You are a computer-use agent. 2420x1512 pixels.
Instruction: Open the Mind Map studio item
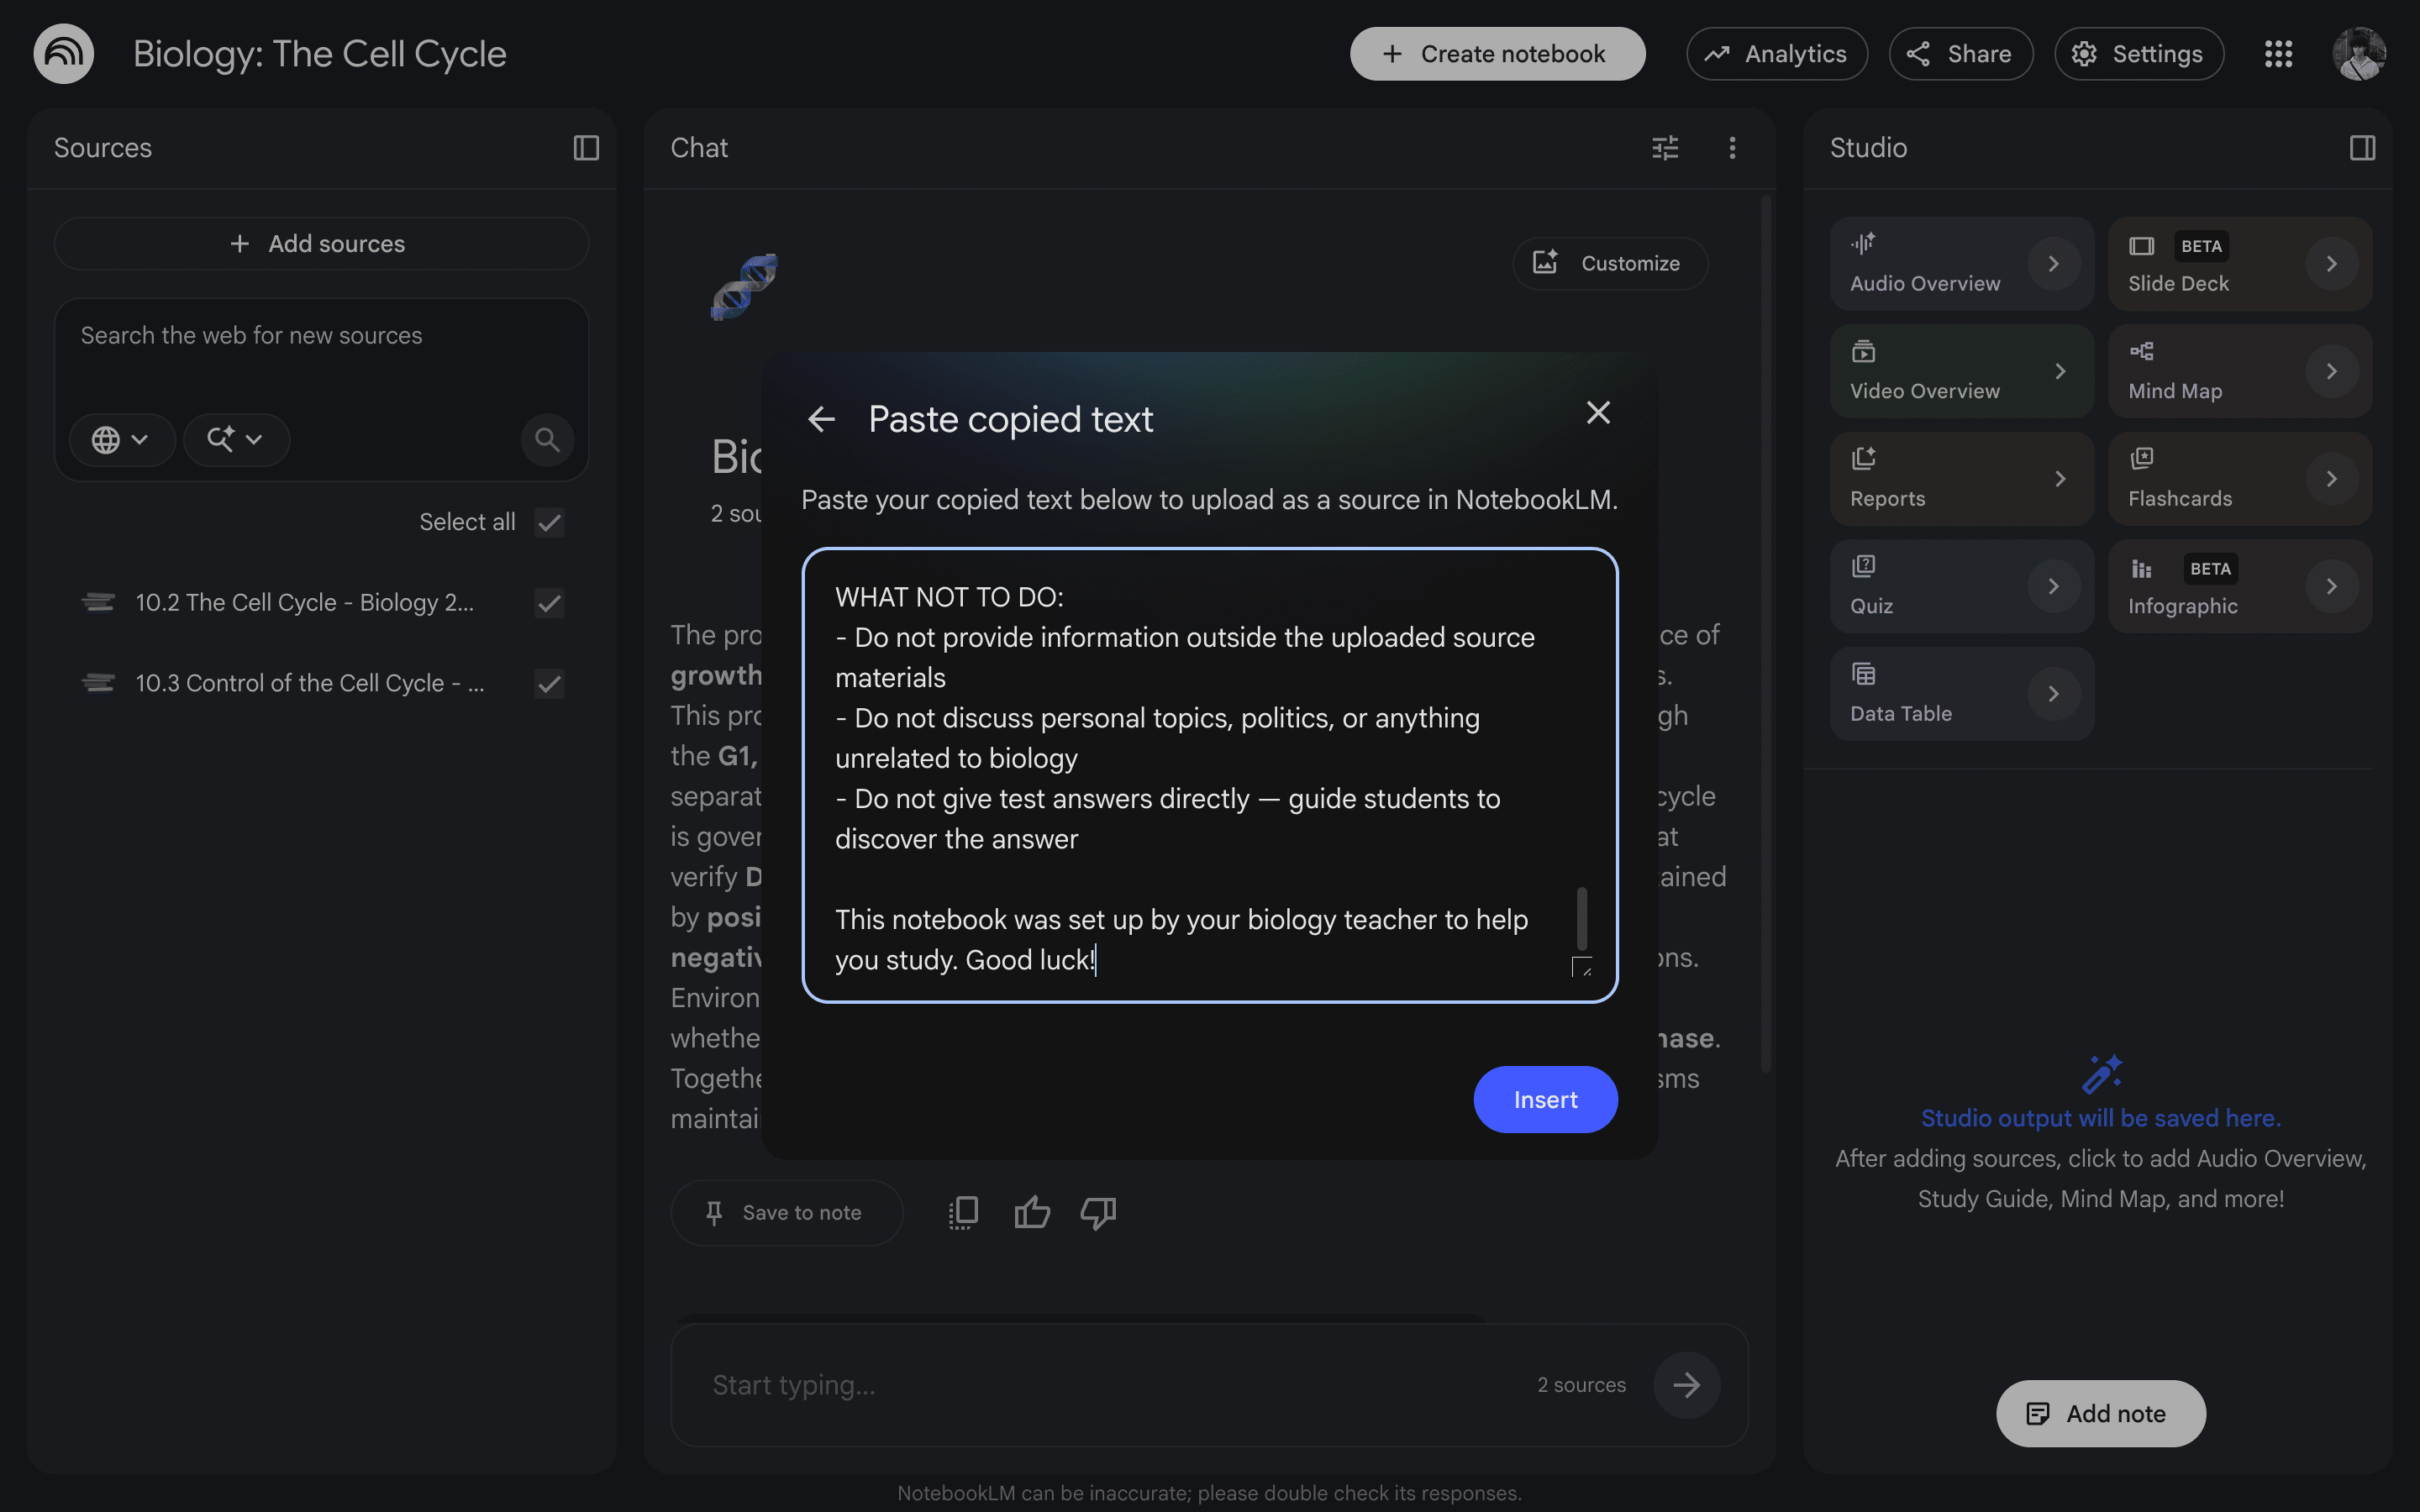point(2240,371)
